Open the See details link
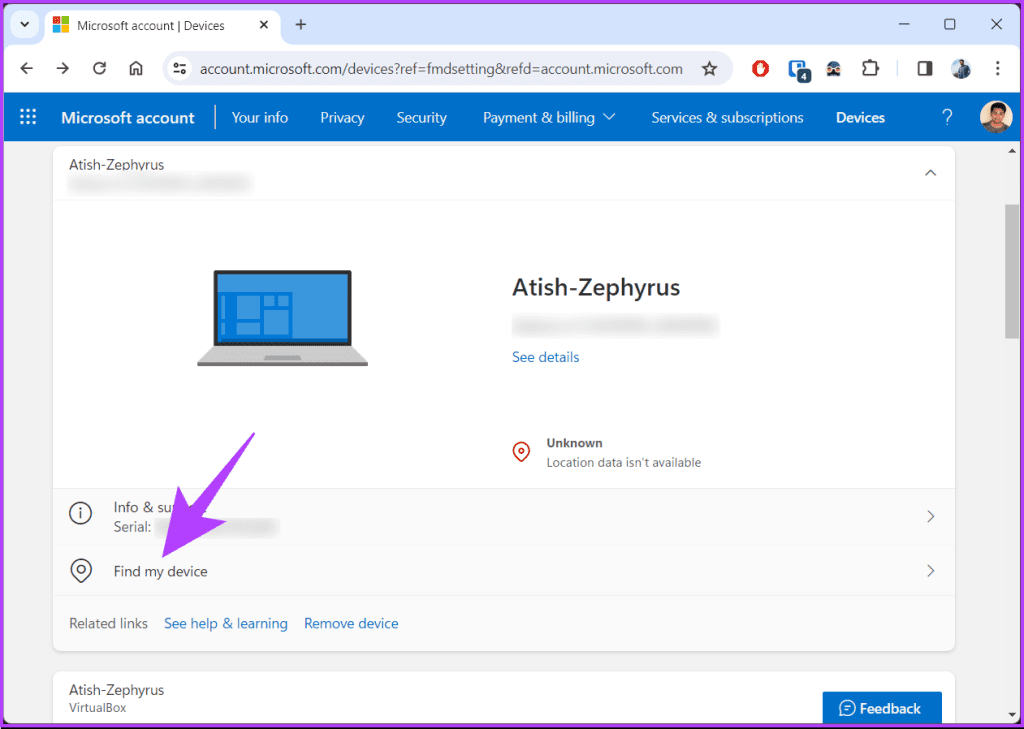This screenshot has width=1024, height=729. [x=545, y=357]
